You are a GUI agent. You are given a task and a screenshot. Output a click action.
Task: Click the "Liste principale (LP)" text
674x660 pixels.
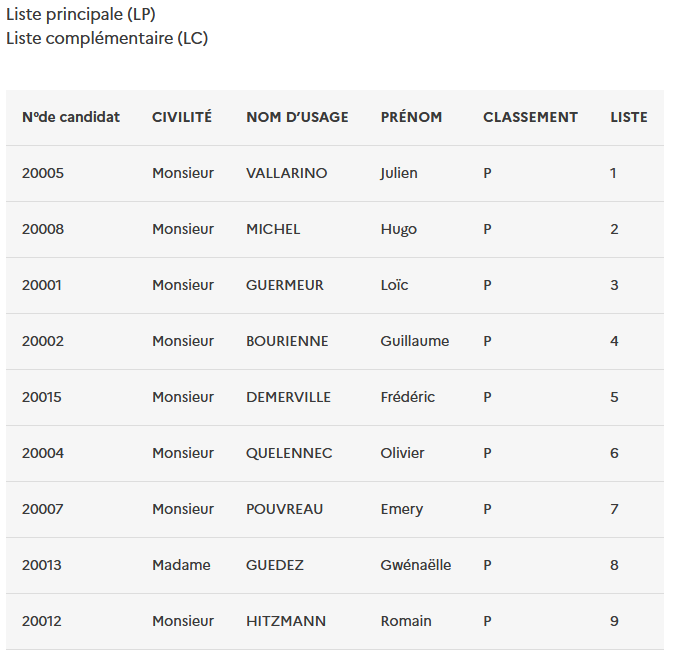[81, 14]
